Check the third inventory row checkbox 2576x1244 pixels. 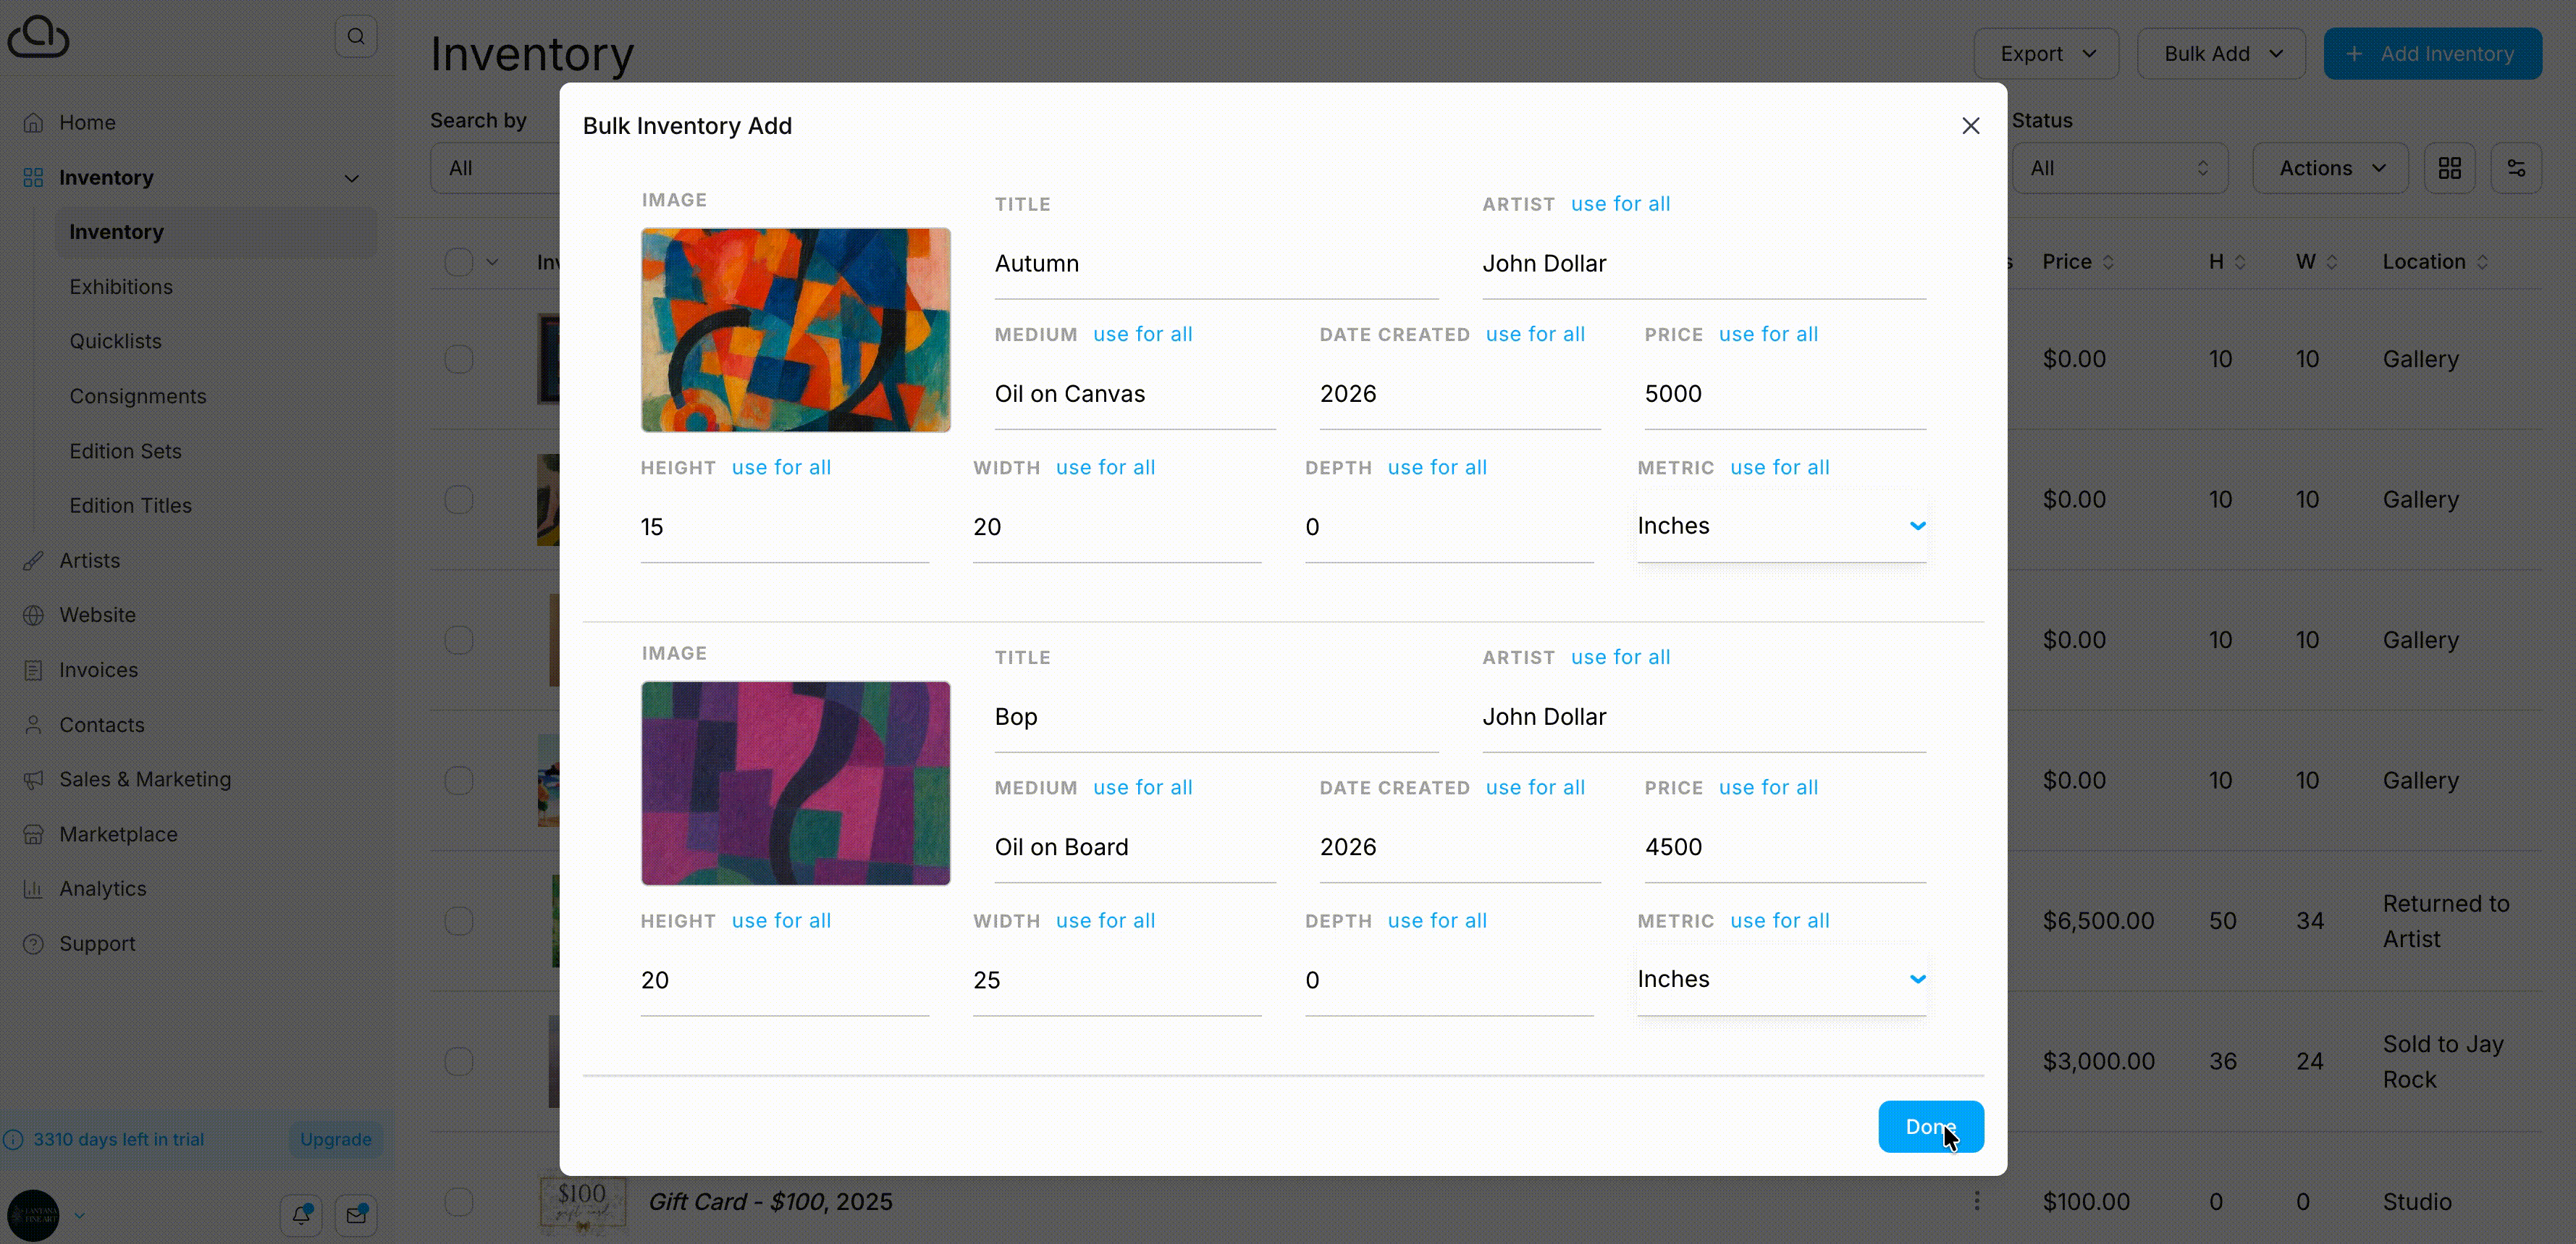coord(459,640)
